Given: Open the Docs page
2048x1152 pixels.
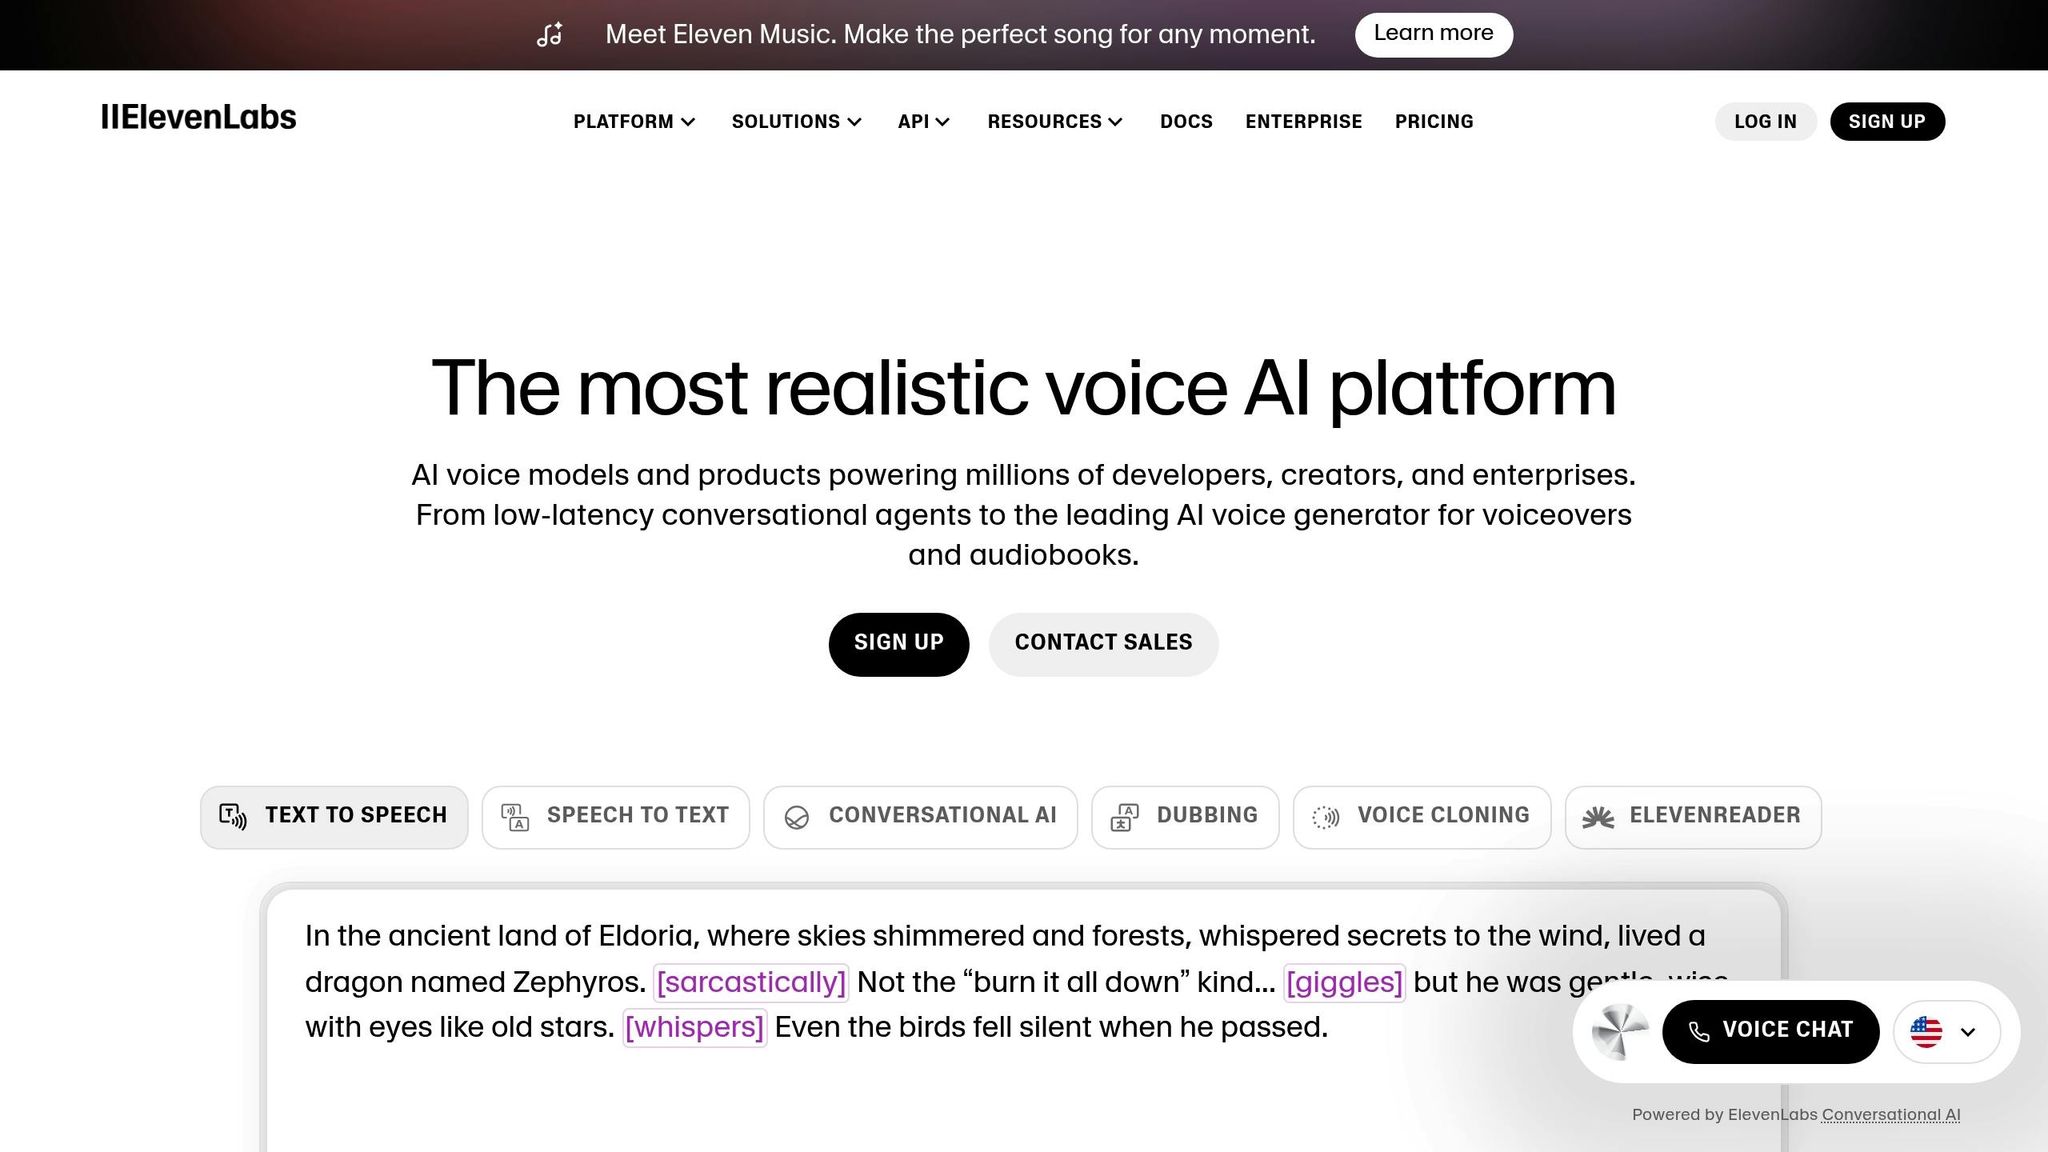Looking at the screenshot, I should (1186, 121).
